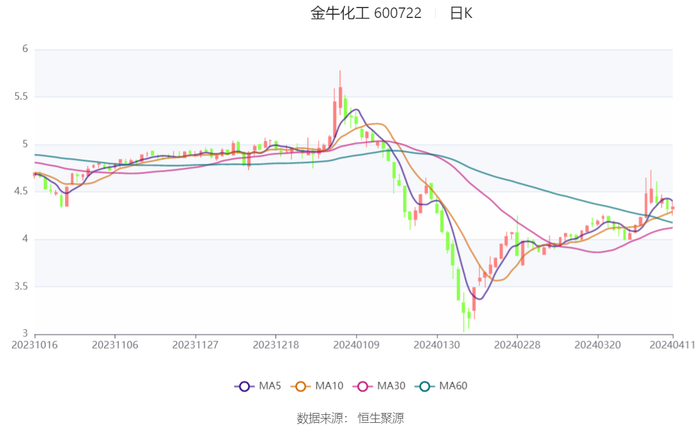Click x-axis date label 20240130
The width and height of the screenshot is (700, 426).
pos(437,345)
